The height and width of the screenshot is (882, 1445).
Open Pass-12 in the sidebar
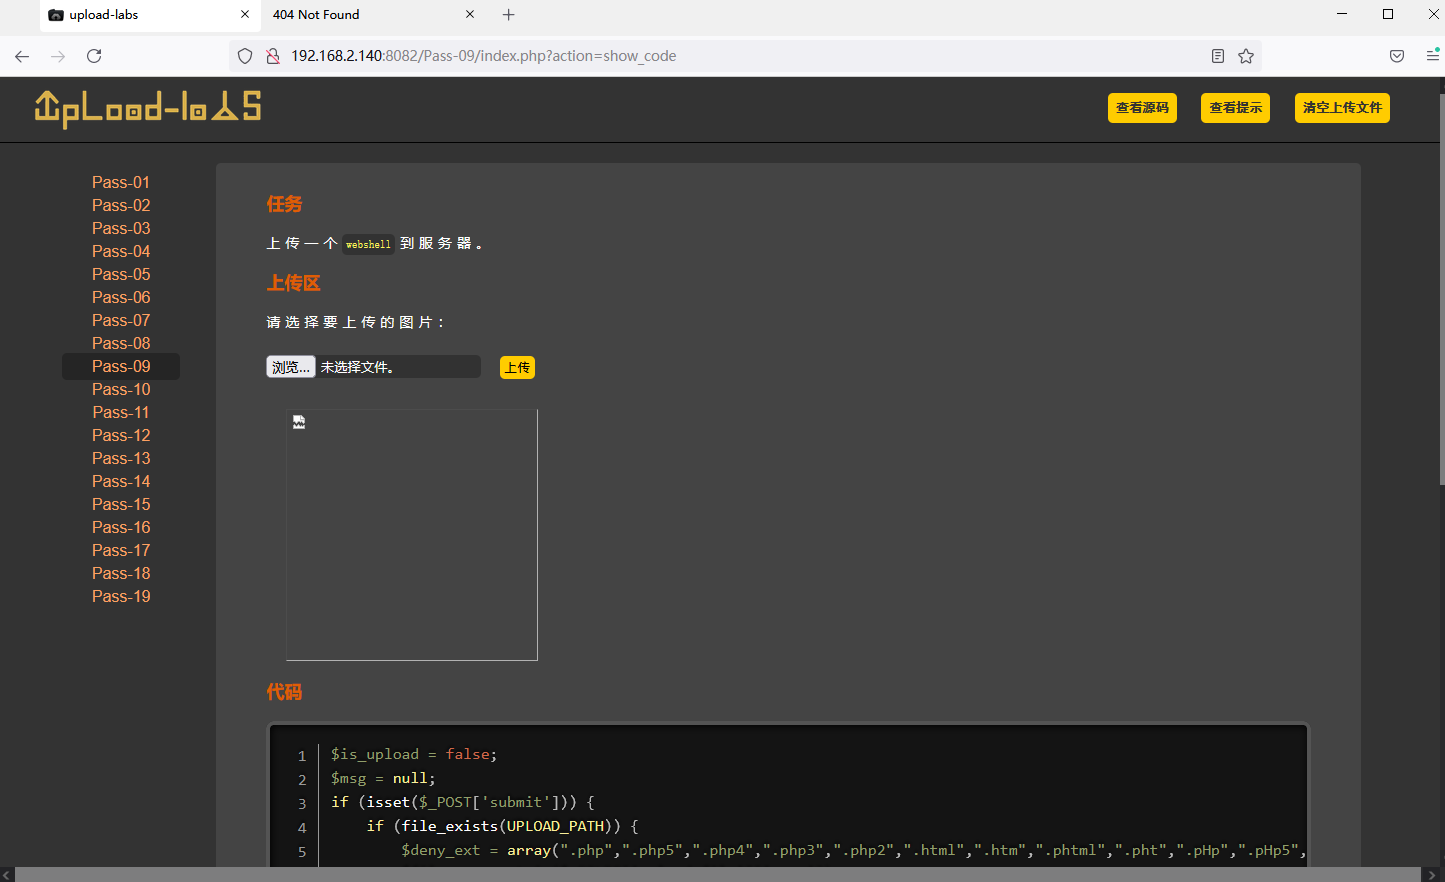121,435
